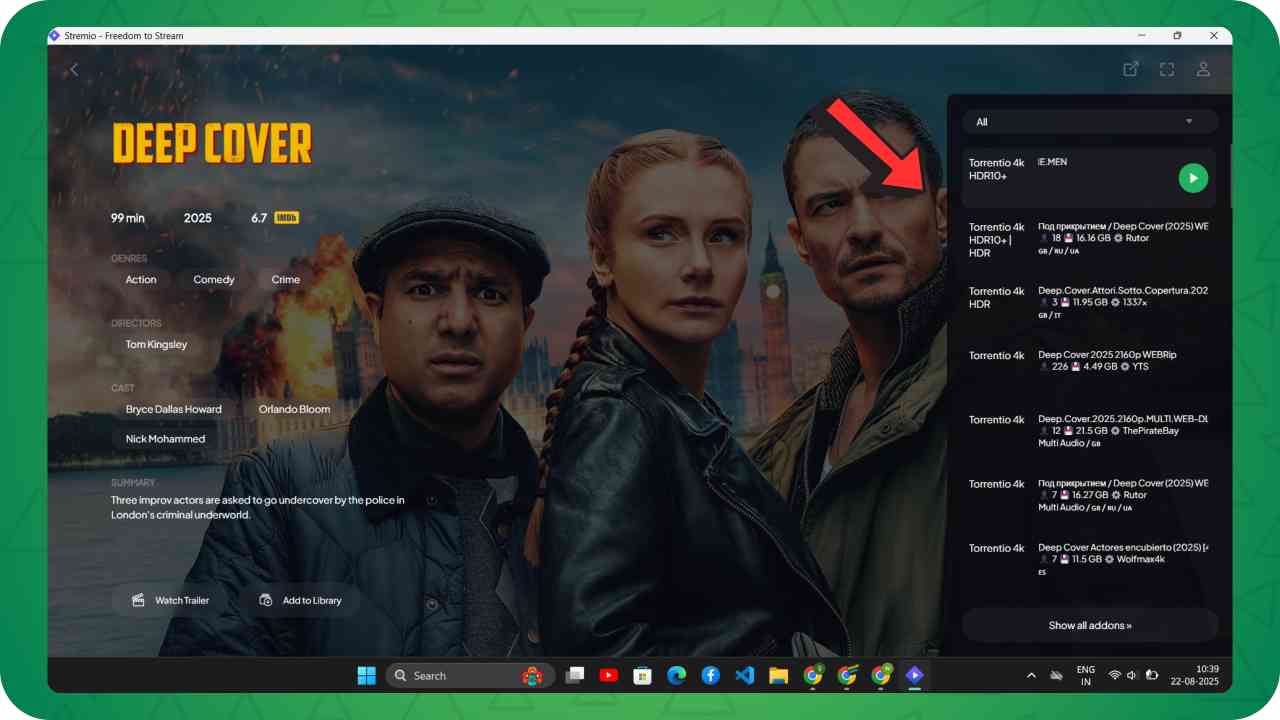Select the Action genre tag
Image resolution: width=1280 pixels, height=720 pixels.
[141, 280]
